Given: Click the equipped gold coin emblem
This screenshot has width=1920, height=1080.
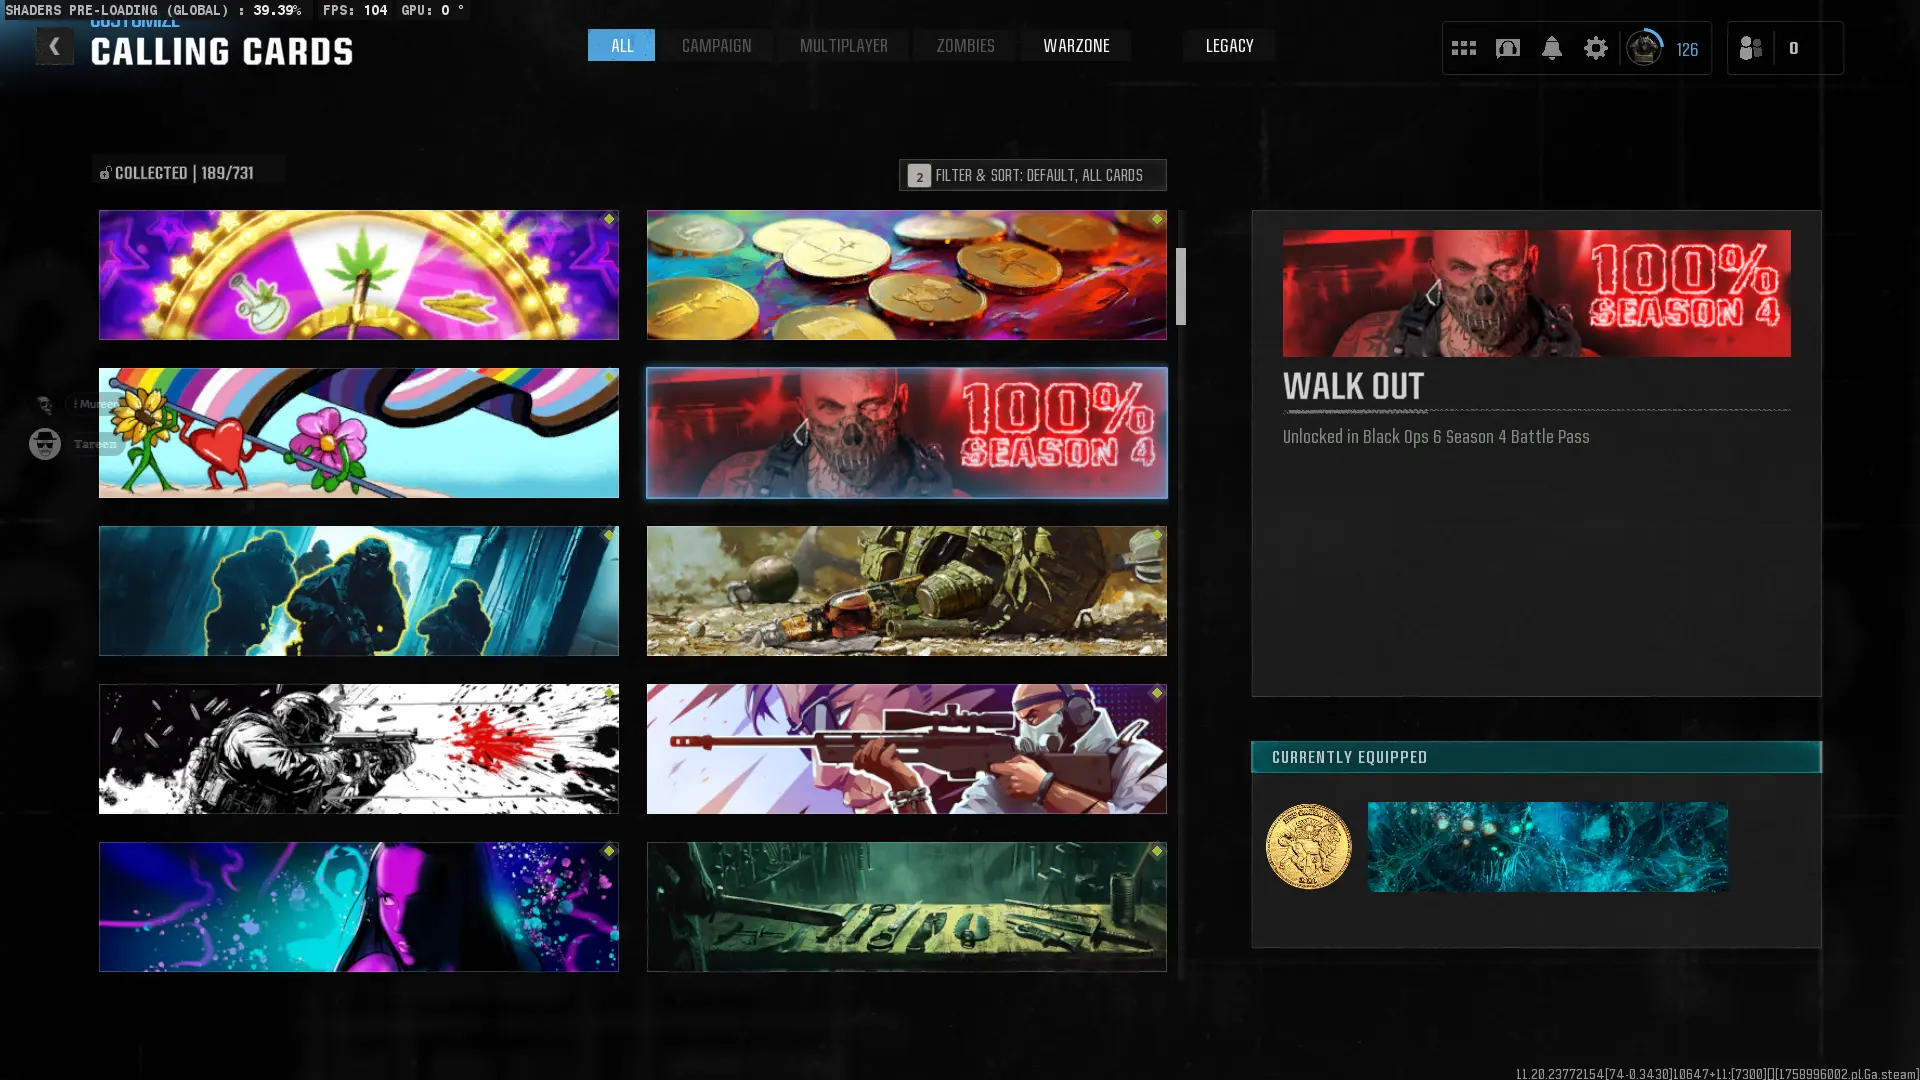Looking at the screenshot, I should pyautogui.click(x=1308, y=846).
